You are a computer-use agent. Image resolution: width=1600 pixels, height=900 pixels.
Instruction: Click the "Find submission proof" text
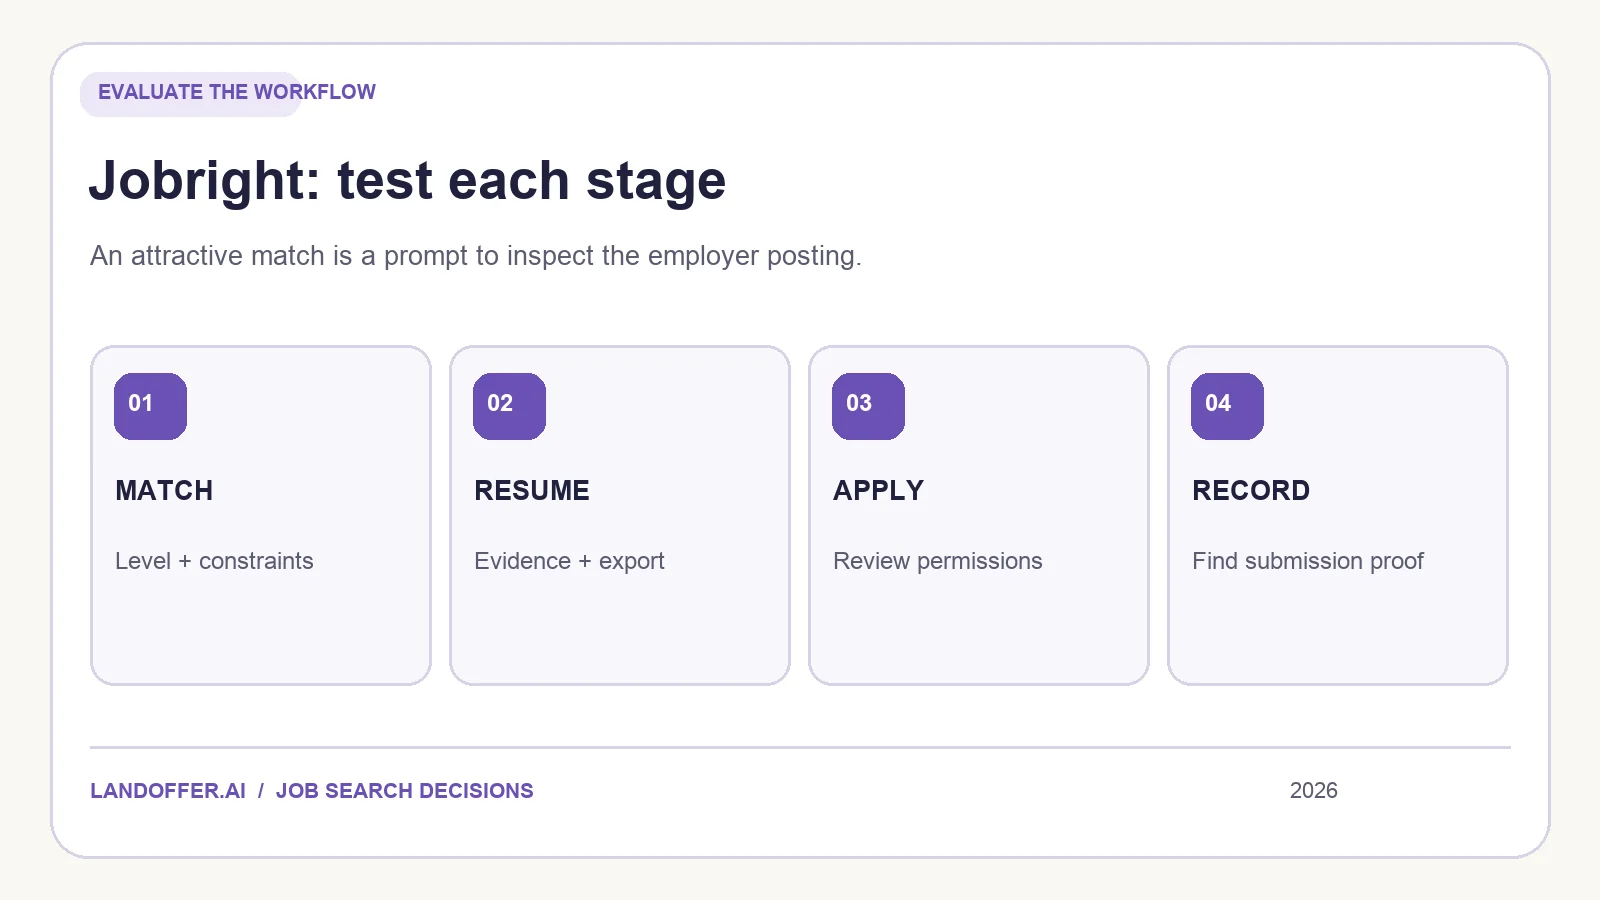tap(1308, 561)
